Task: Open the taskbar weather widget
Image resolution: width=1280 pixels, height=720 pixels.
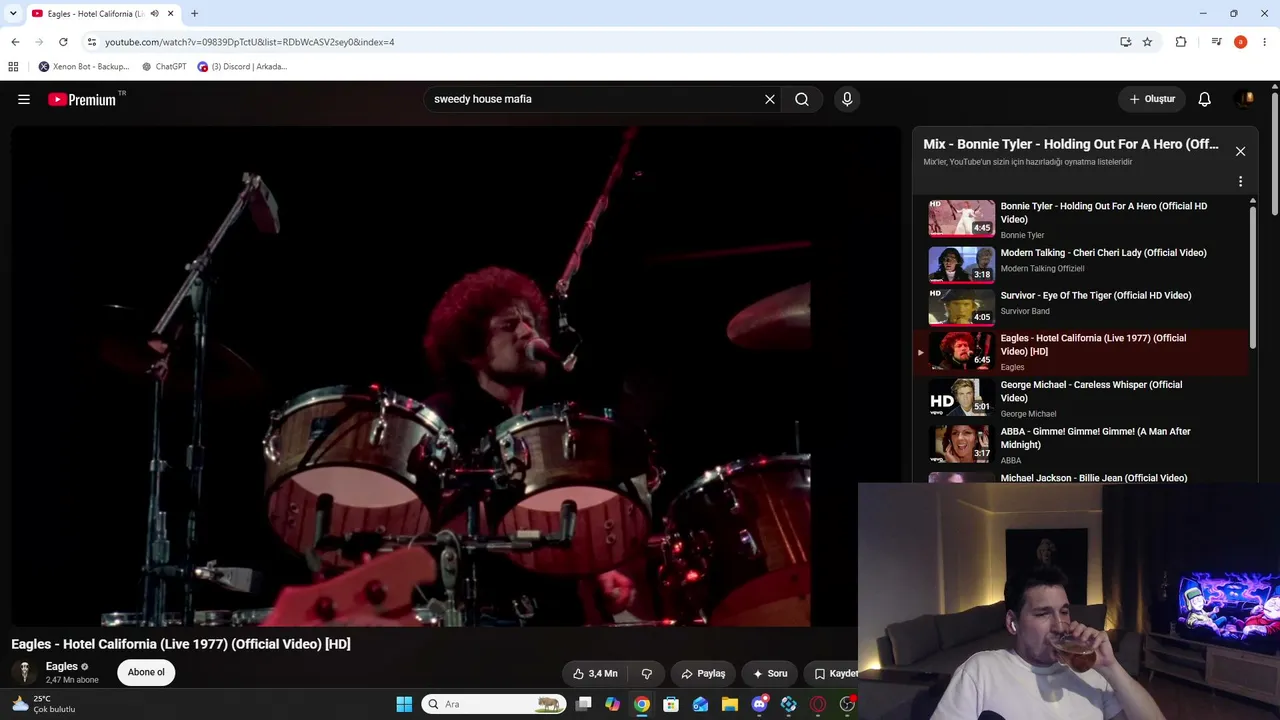Action: pyautogui.click(x=43, y=704)
